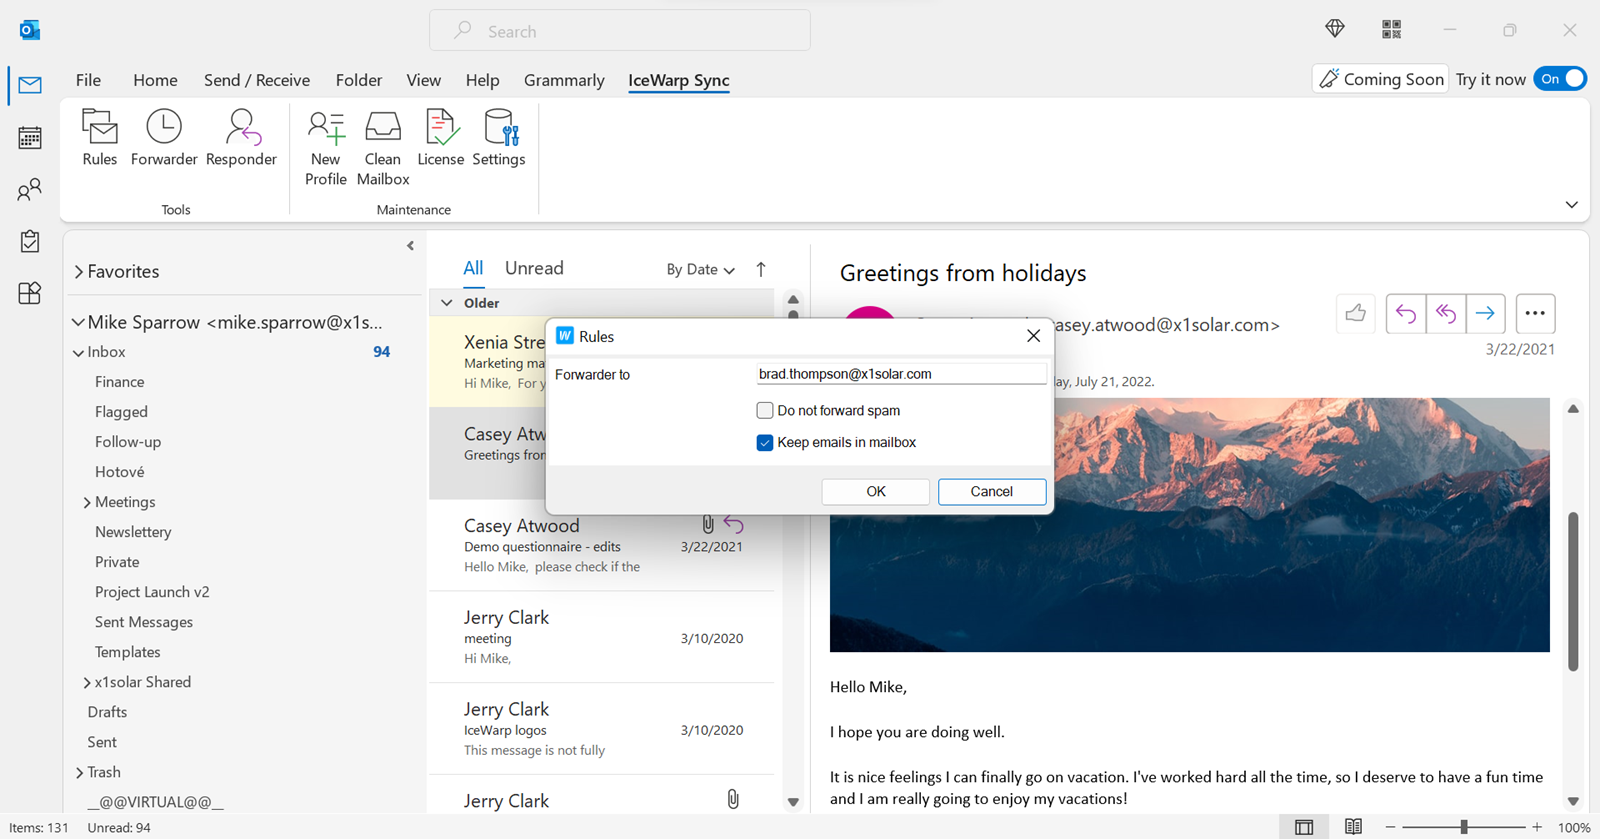Open the Drafts folder
The image size is (1600, 839).
107,712
